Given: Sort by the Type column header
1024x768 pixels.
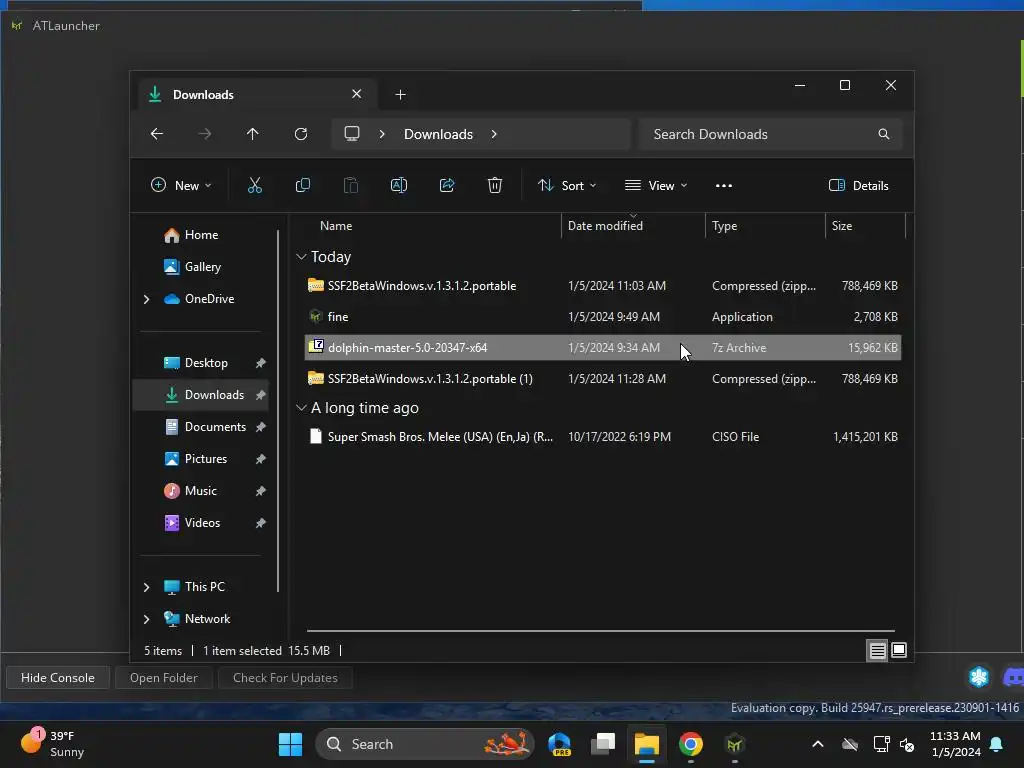Looking at the screenshot, I should [x=765, y=226].
